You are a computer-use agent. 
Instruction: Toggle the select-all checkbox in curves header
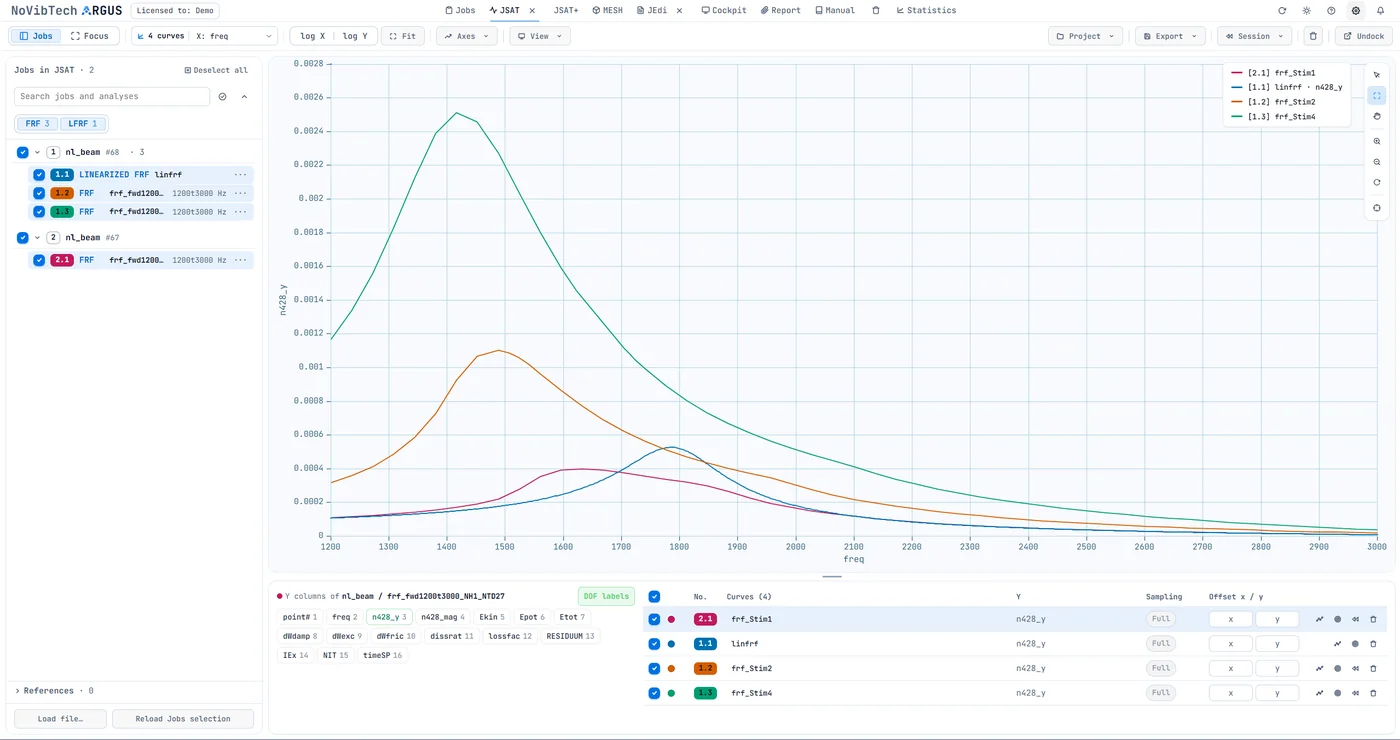coord(654,596)
